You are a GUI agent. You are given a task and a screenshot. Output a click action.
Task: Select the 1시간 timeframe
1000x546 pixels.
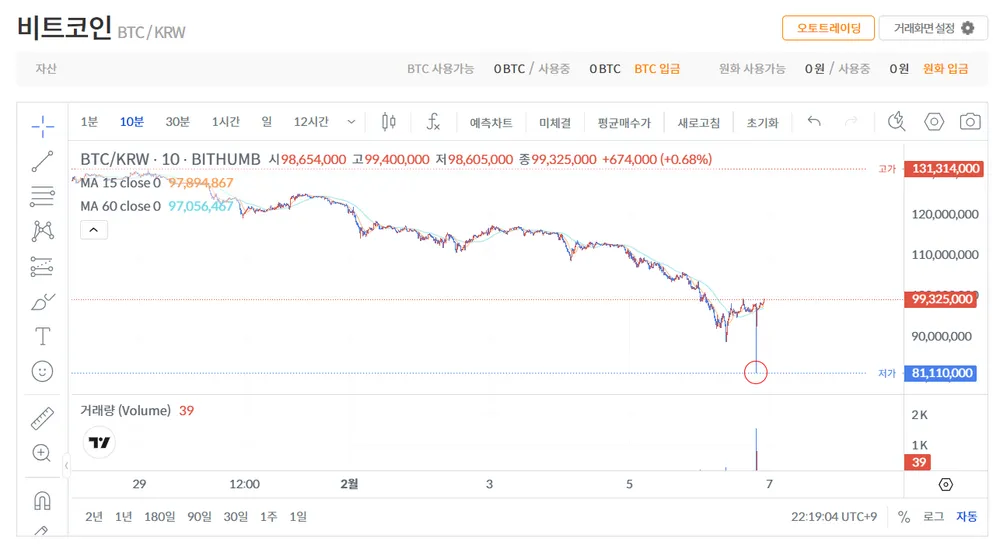click(225, 122)
